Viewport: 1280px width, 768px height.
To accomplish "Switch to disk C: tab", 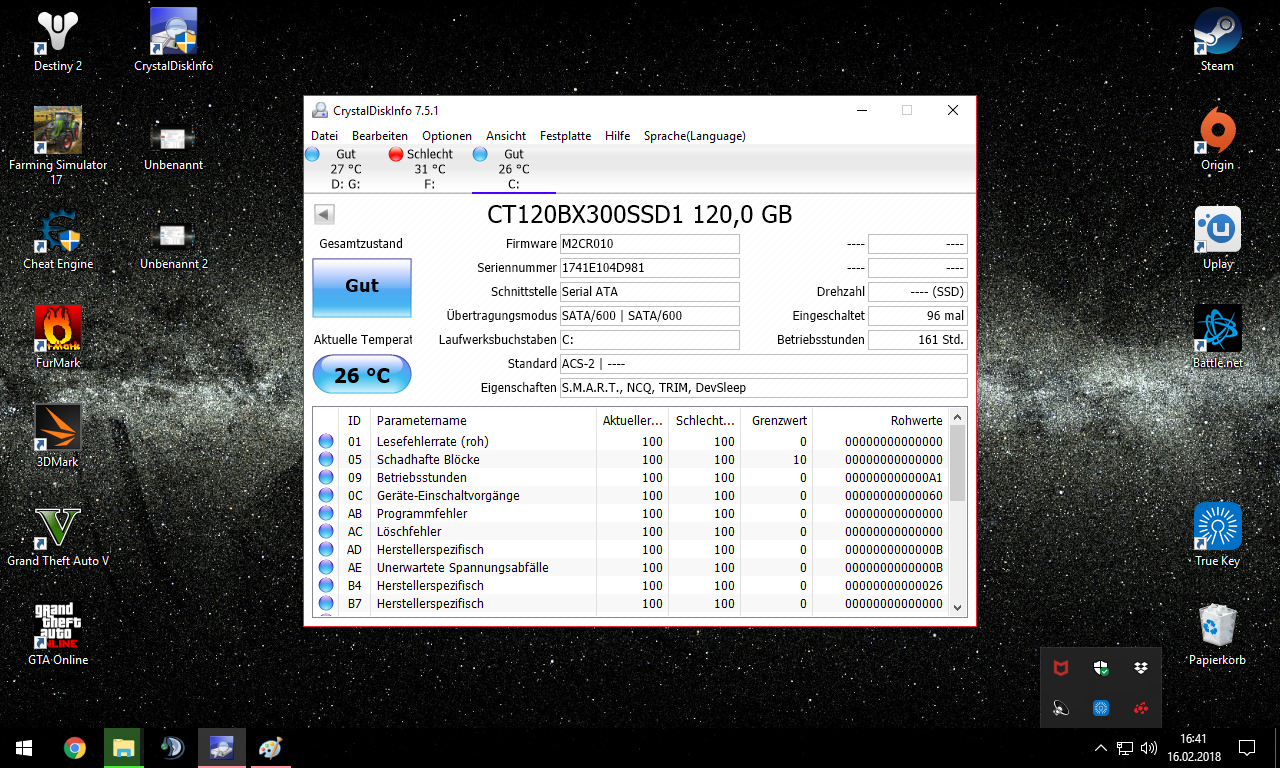I will [513, 169].
